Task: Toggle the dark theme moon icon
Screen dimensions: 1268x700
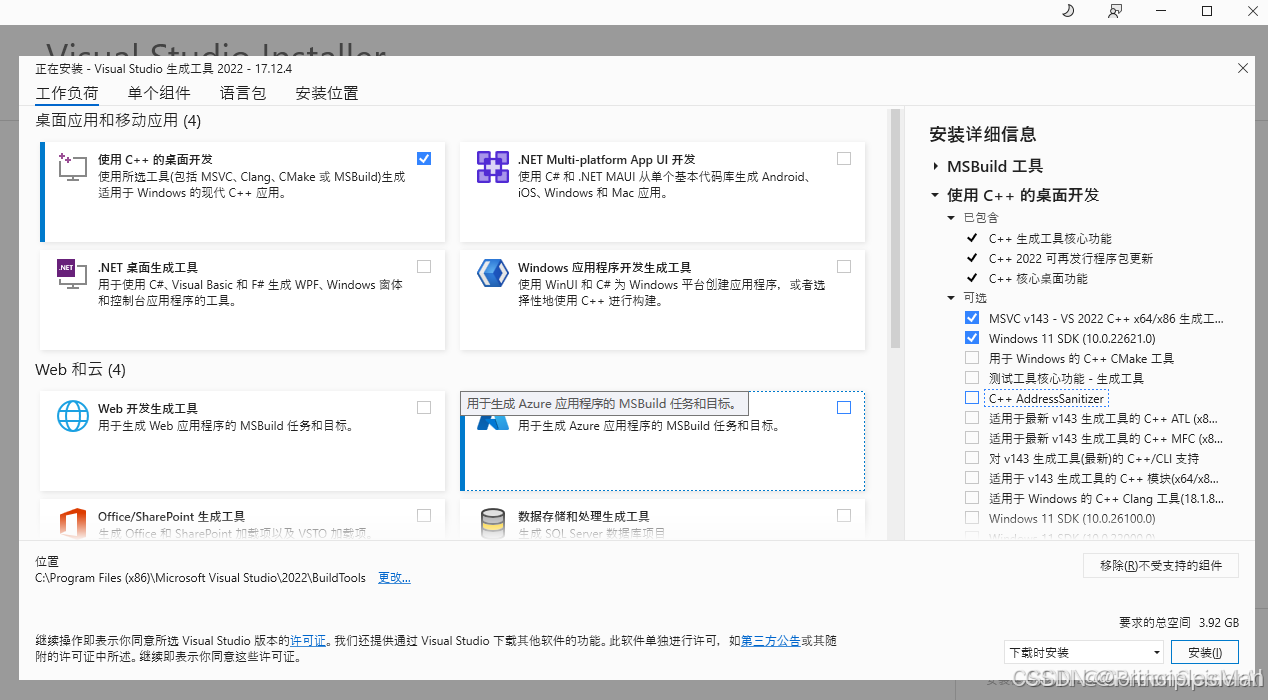Action: tap(1068, 11)
